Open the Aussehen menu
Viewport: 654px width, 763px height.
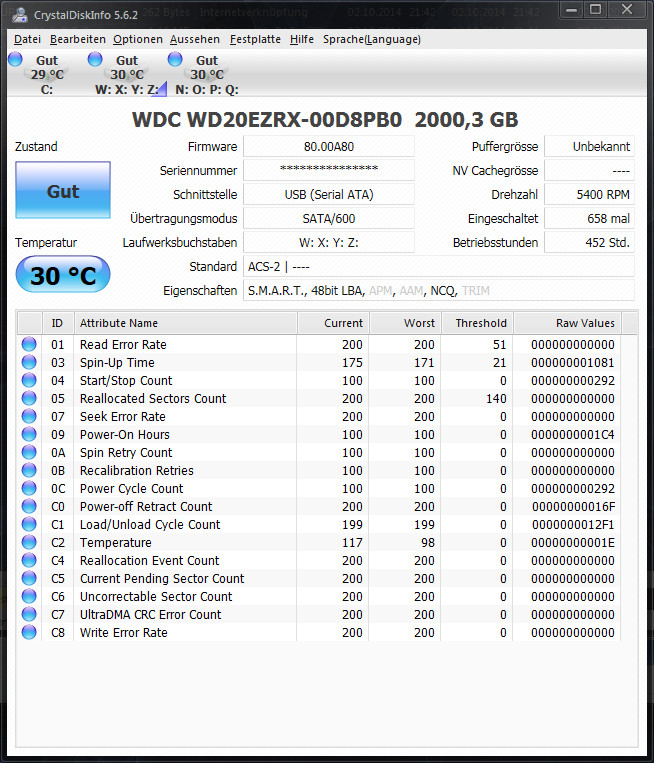[195, 39]
